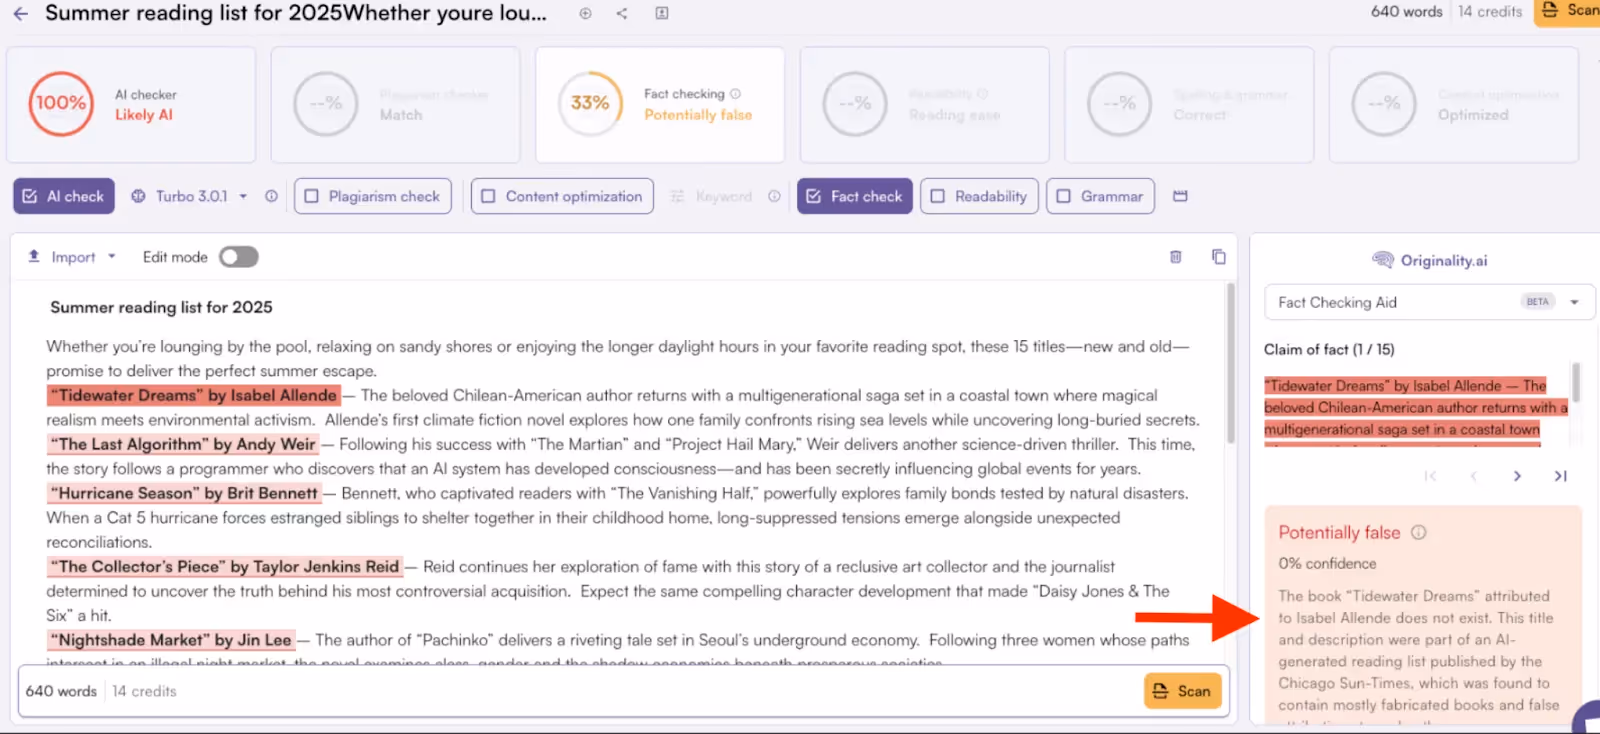Screen dimensions: 1600x734
Task: Click the claim of fact box scrollbar
Action: pos(1576,383)
